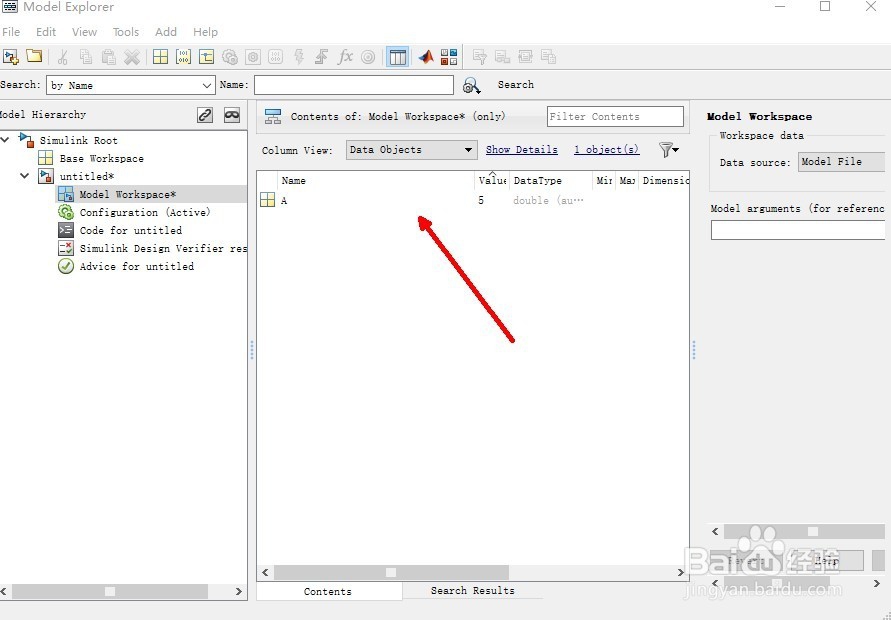Switch to the Search Results tab
891x620 pixels.
(471, 591)
